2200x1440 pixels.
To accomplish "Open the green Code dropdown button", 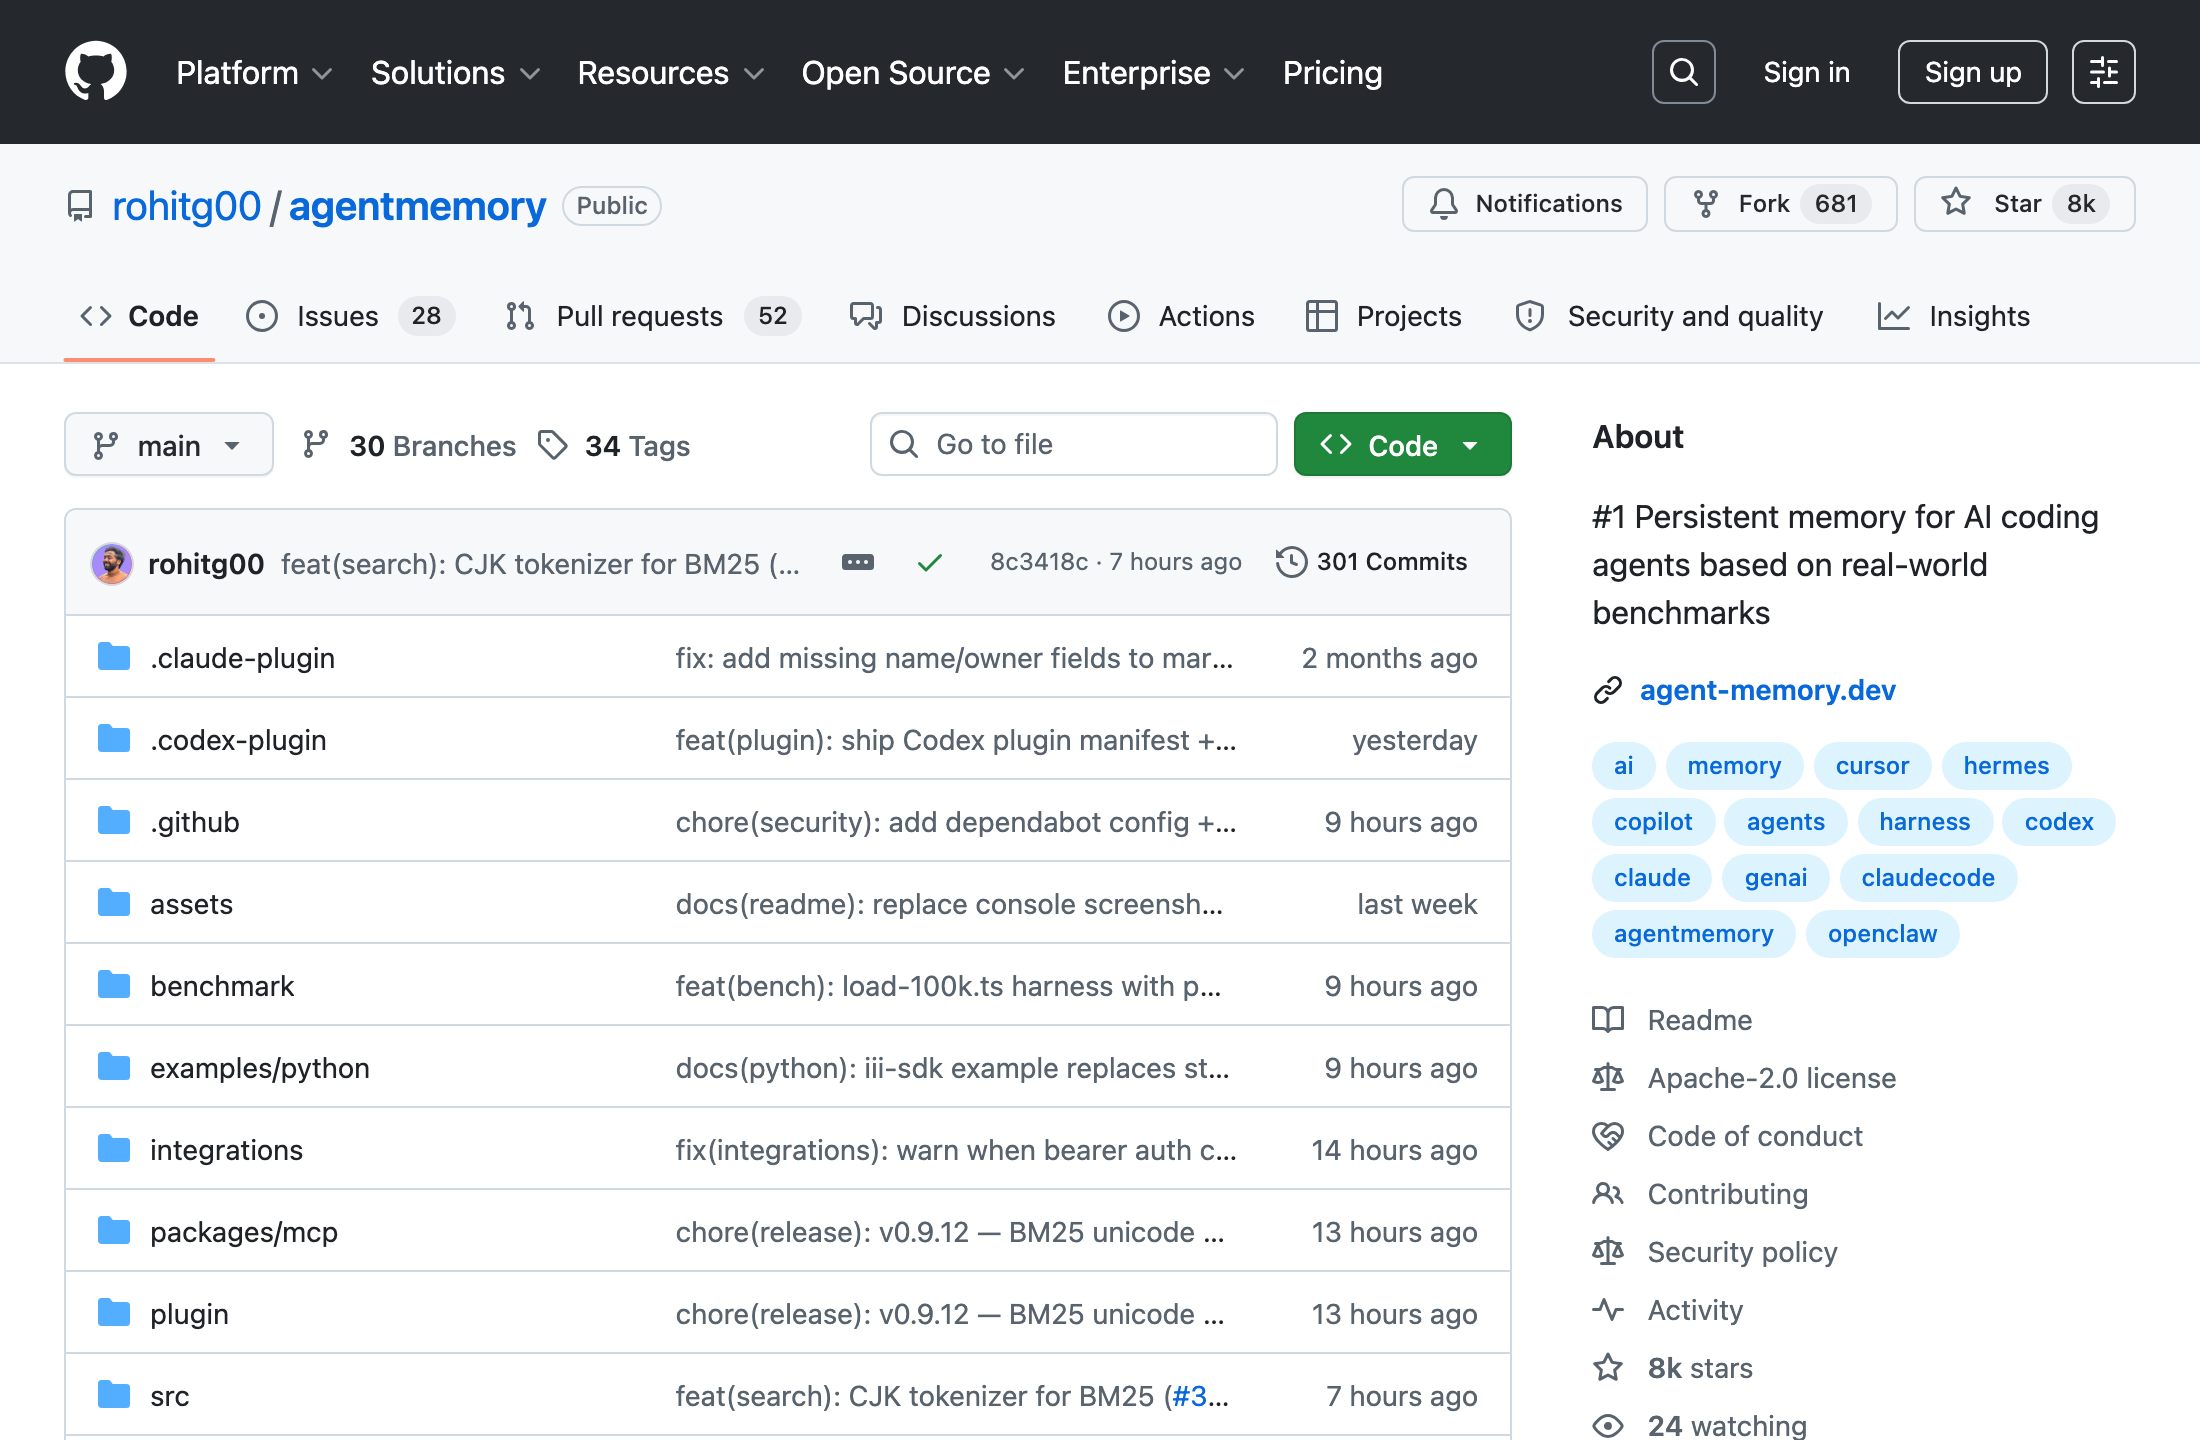I will tap(1402, 444).
